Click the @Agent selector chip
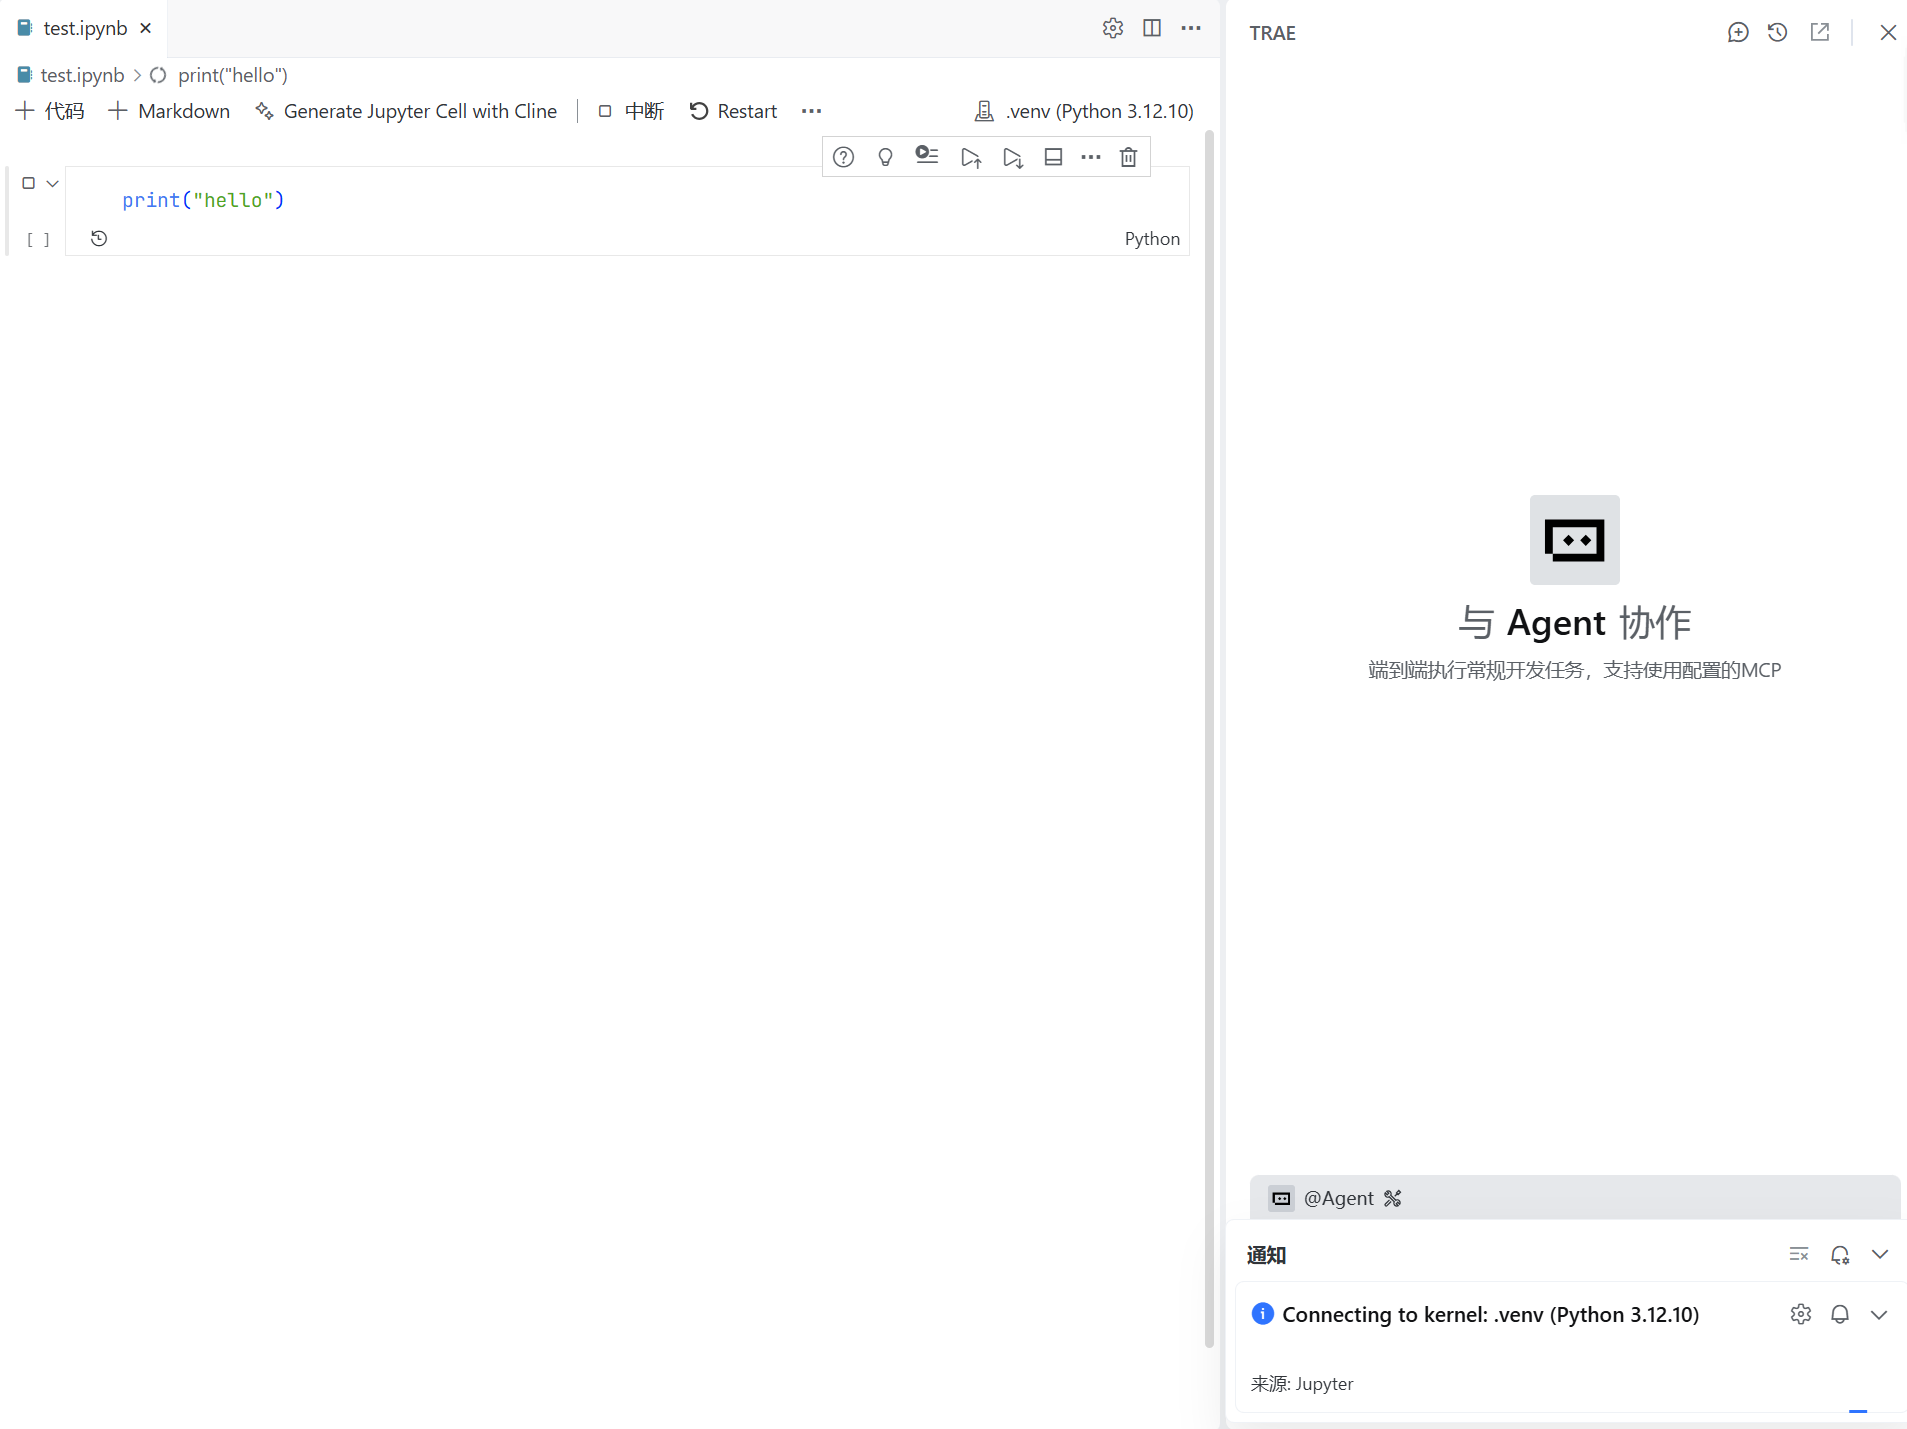The height and width of the screenshot is (1429, 1907). pos(1322,1198)
